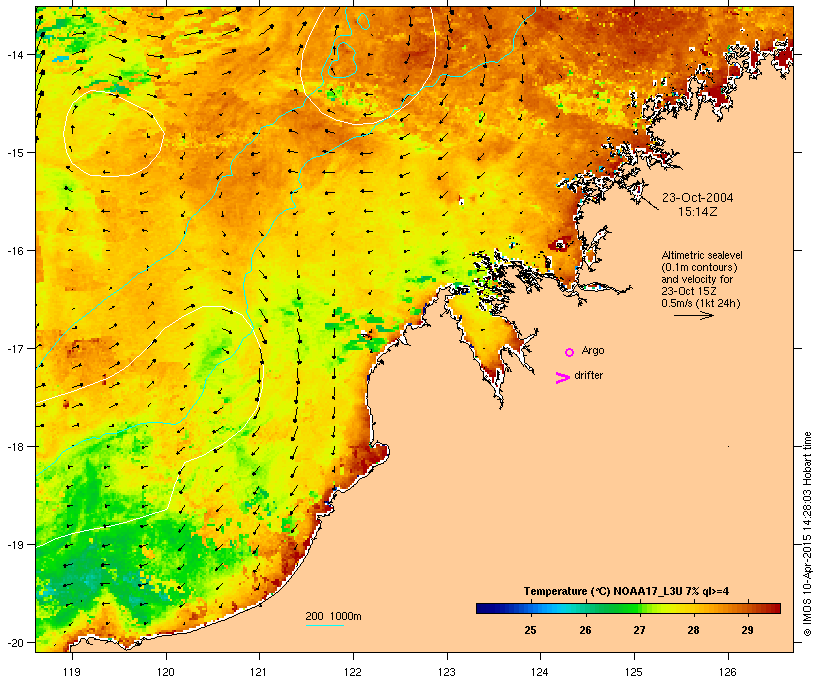Click the 'Temperature (°C) NOAA17_L3U 7% ql>=4' title
Viewport: 820px width, 680px height.
point(627,591)
